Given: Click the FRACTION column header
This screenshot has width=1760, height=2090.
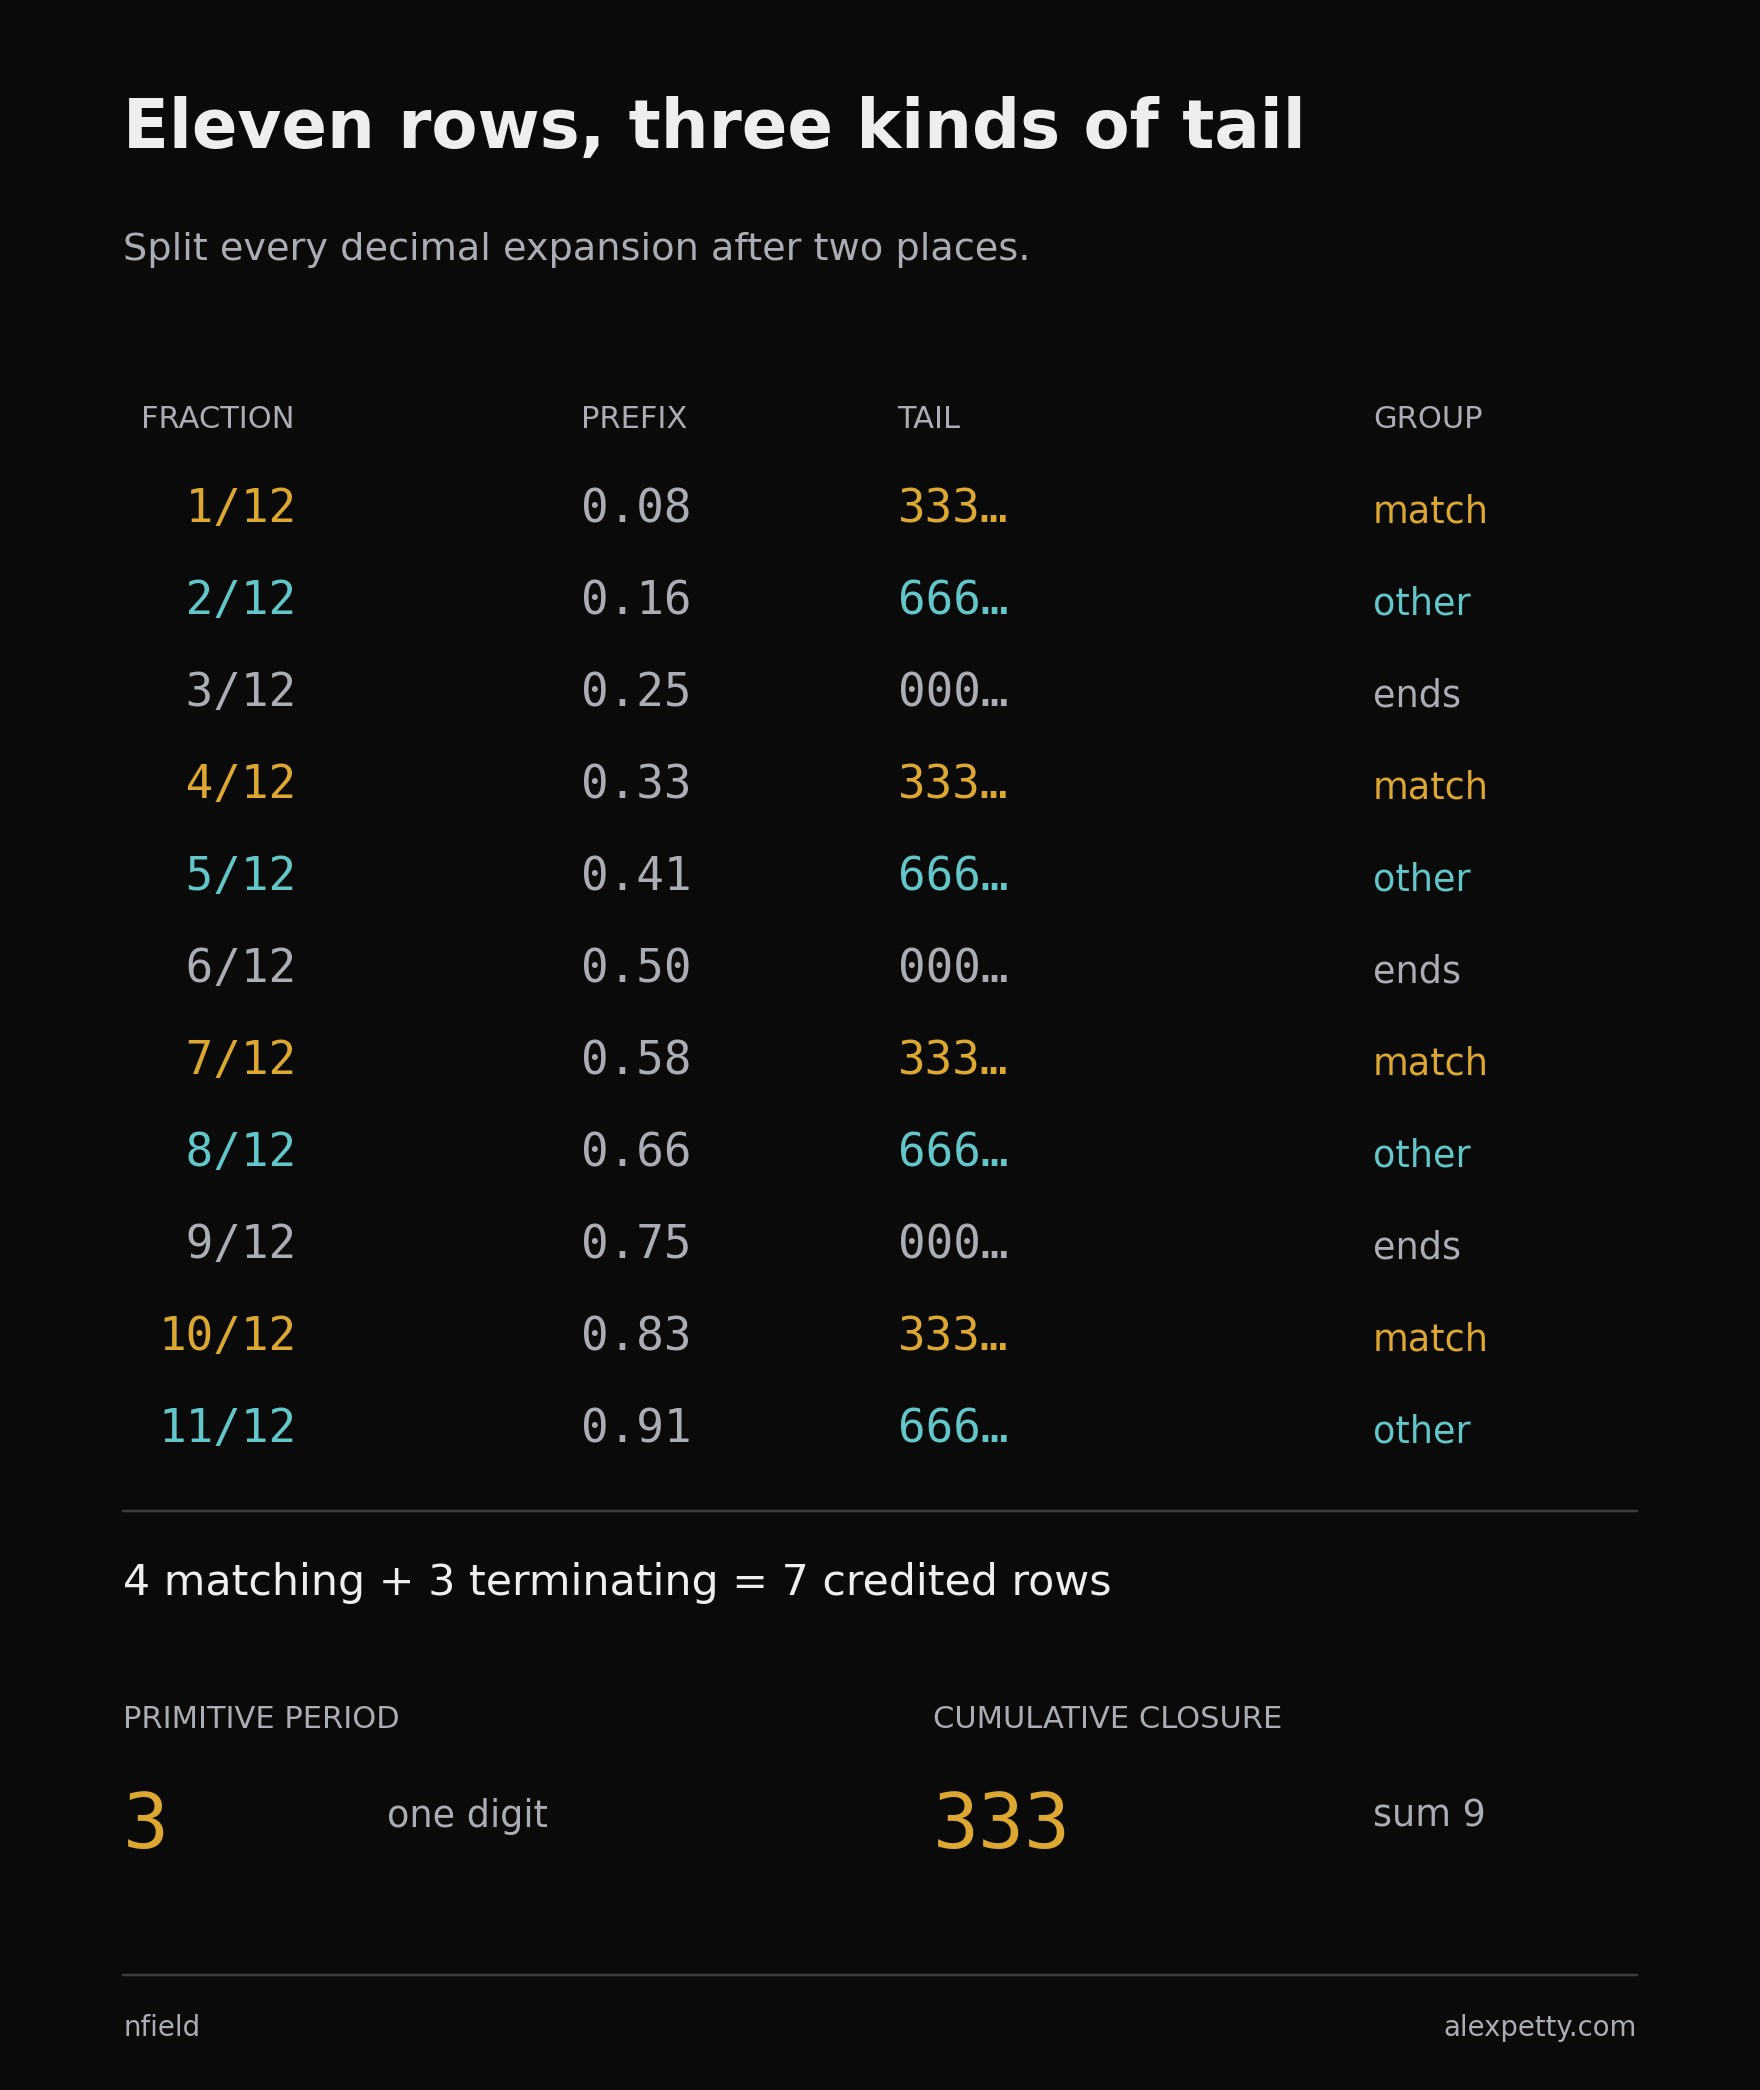Looking at the screenshot, I should [217, 418].
